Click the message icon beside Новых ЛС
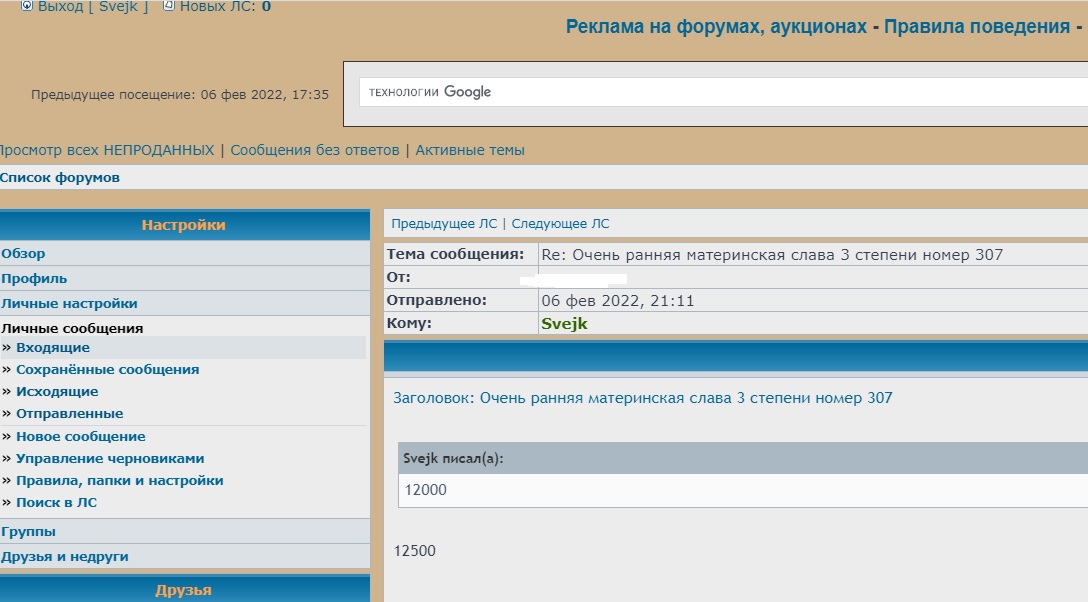 tap(168, 6)
